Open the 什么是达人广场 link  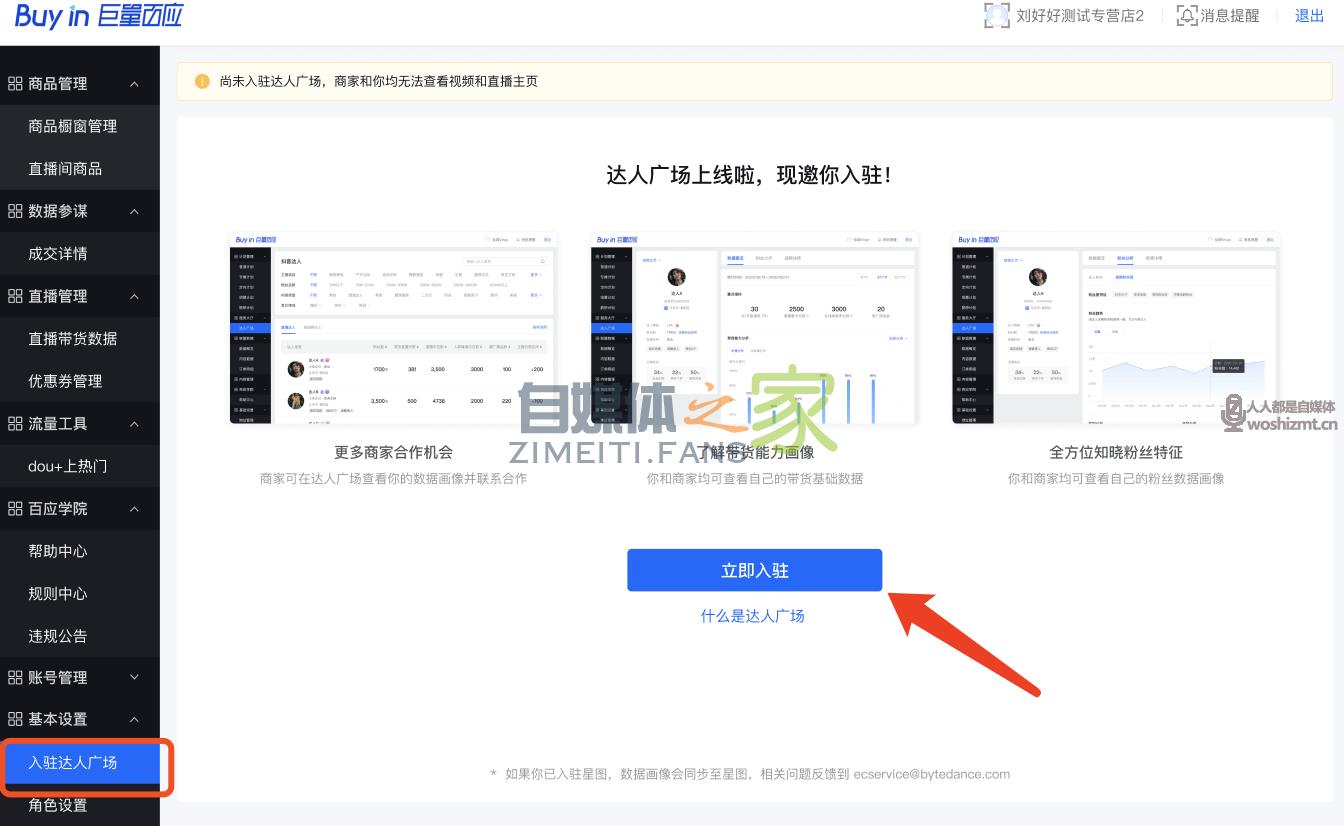(753, 616)
